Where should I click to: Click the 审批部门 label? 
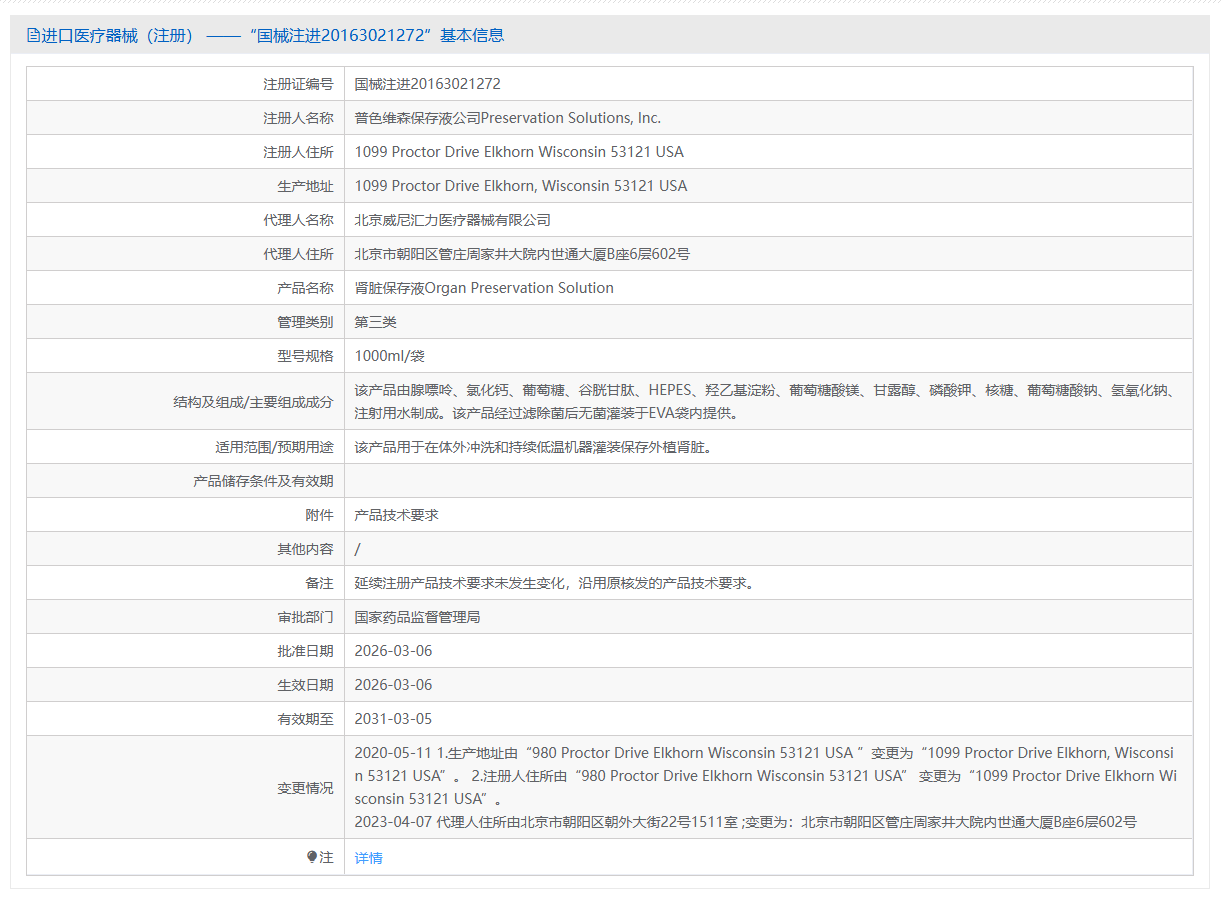pos(305,617)
